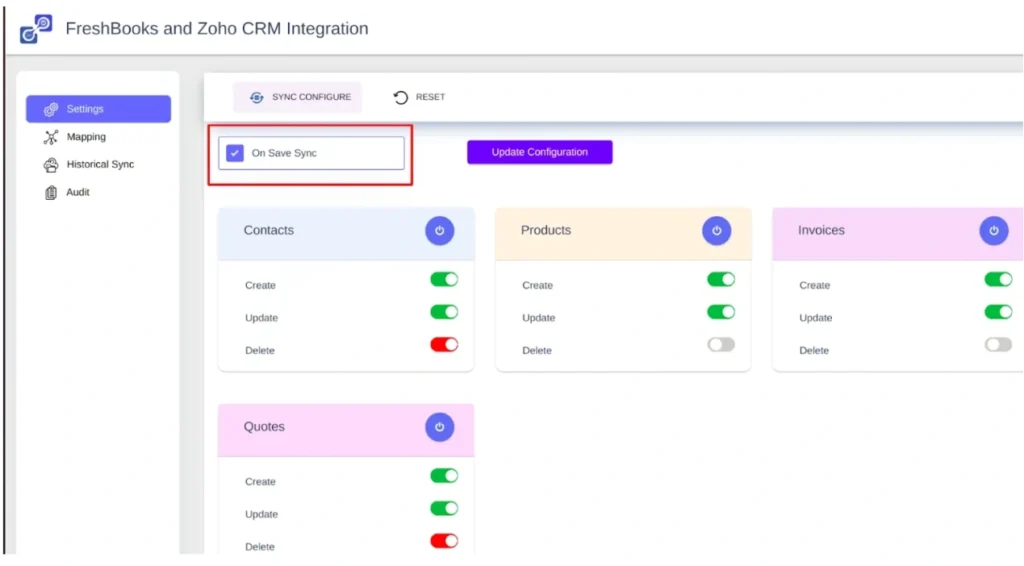This screenshot has height=566, width=1024.
Task: Disable Products Create toggle
Action: 721,279
